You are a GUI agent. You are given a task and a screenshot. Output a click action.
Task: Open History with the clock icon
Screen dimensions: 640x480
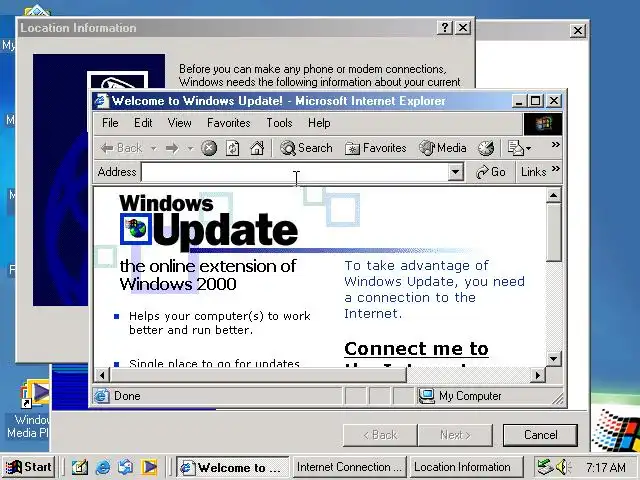click(x=486, y=148)
